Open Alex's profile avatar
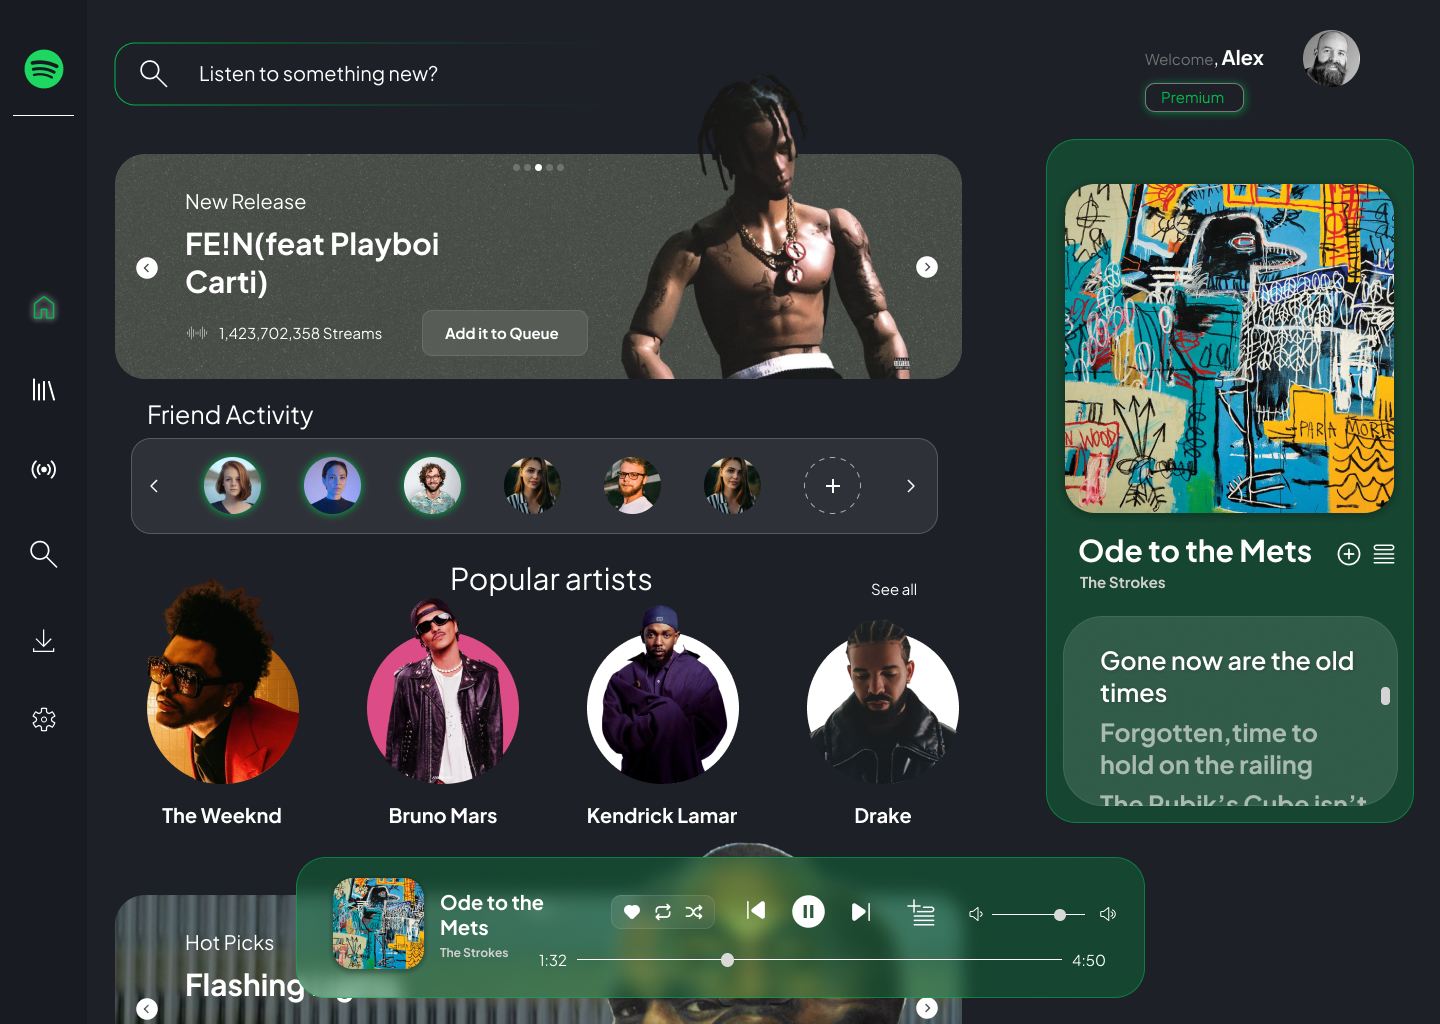Viewport: 1440px width, 1024px height. [x=1331, y=58]
